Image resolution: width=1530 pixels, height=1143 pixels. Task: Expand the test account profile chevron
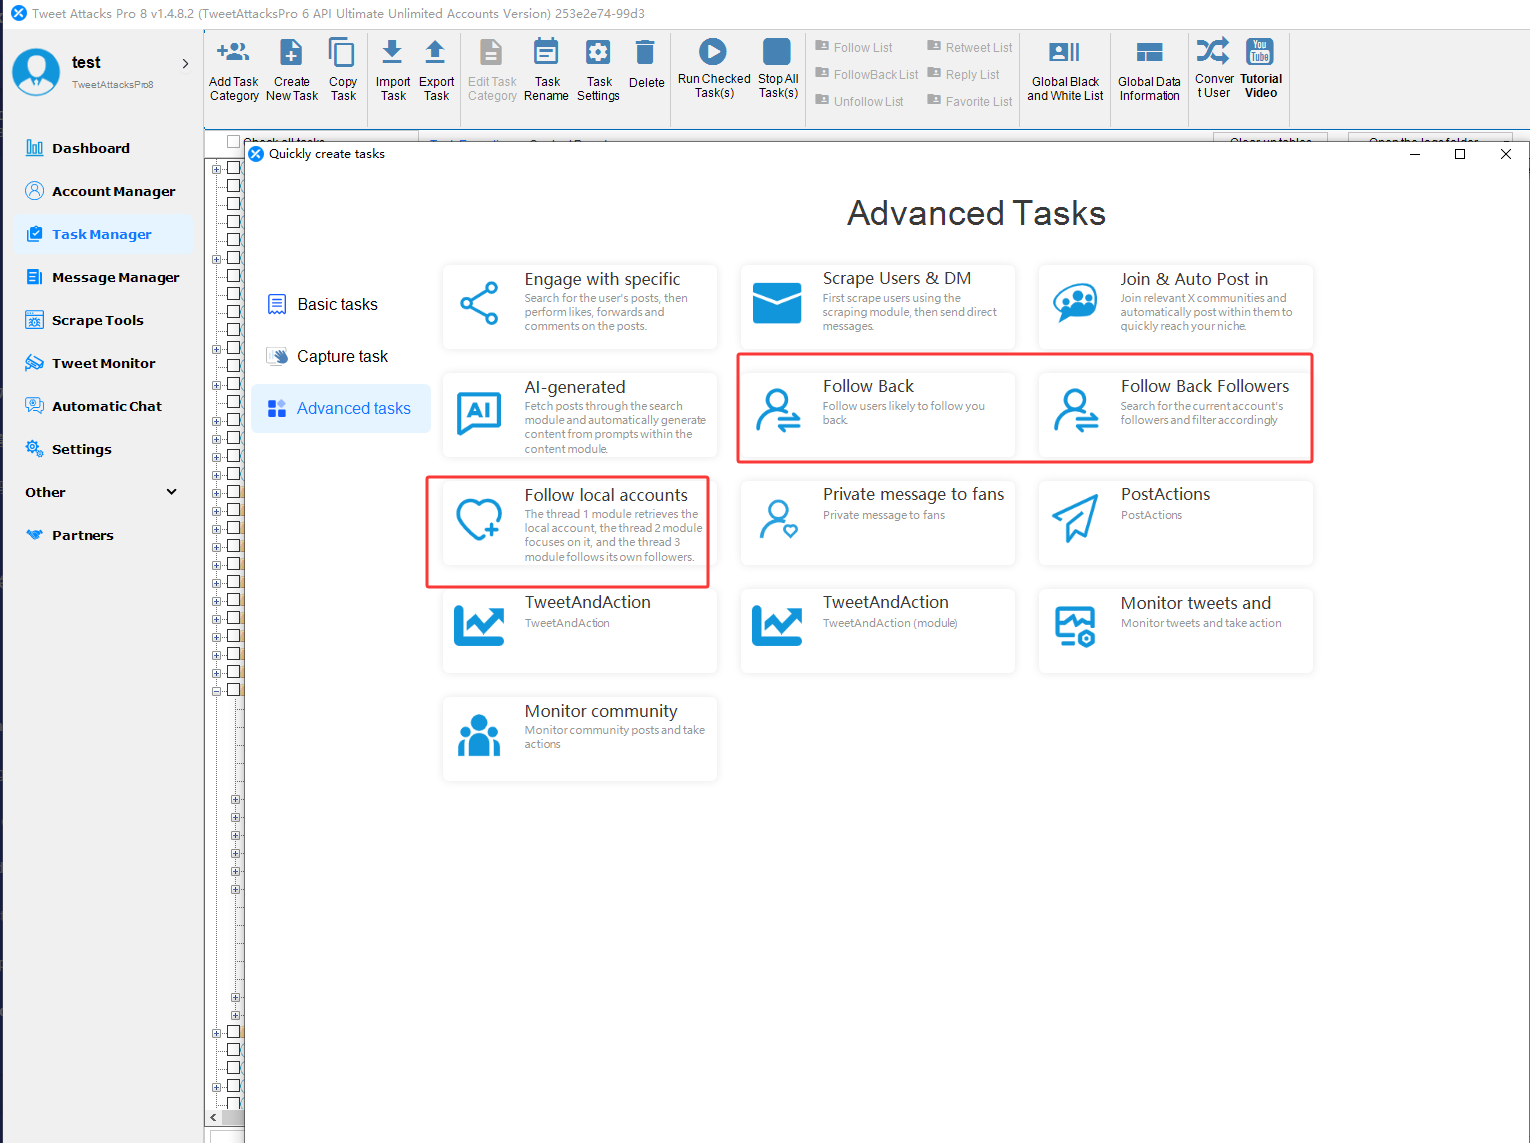185,63
